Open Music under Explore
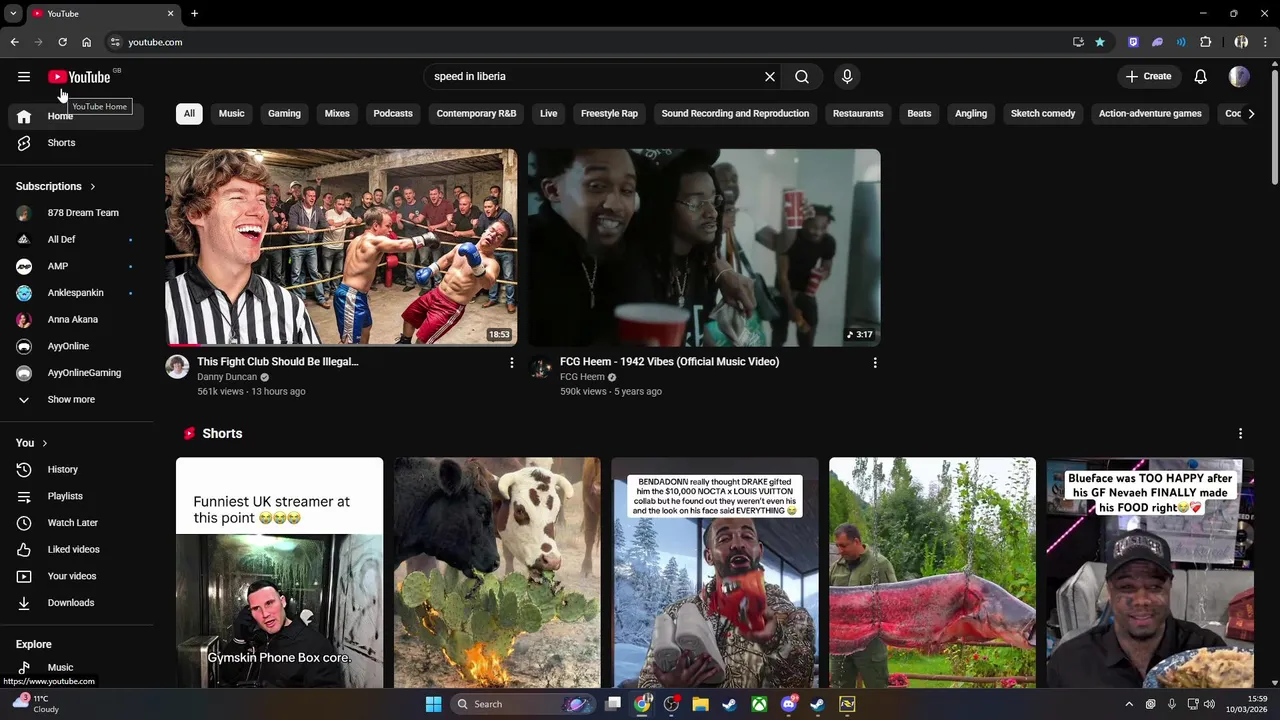 point(77,667)
